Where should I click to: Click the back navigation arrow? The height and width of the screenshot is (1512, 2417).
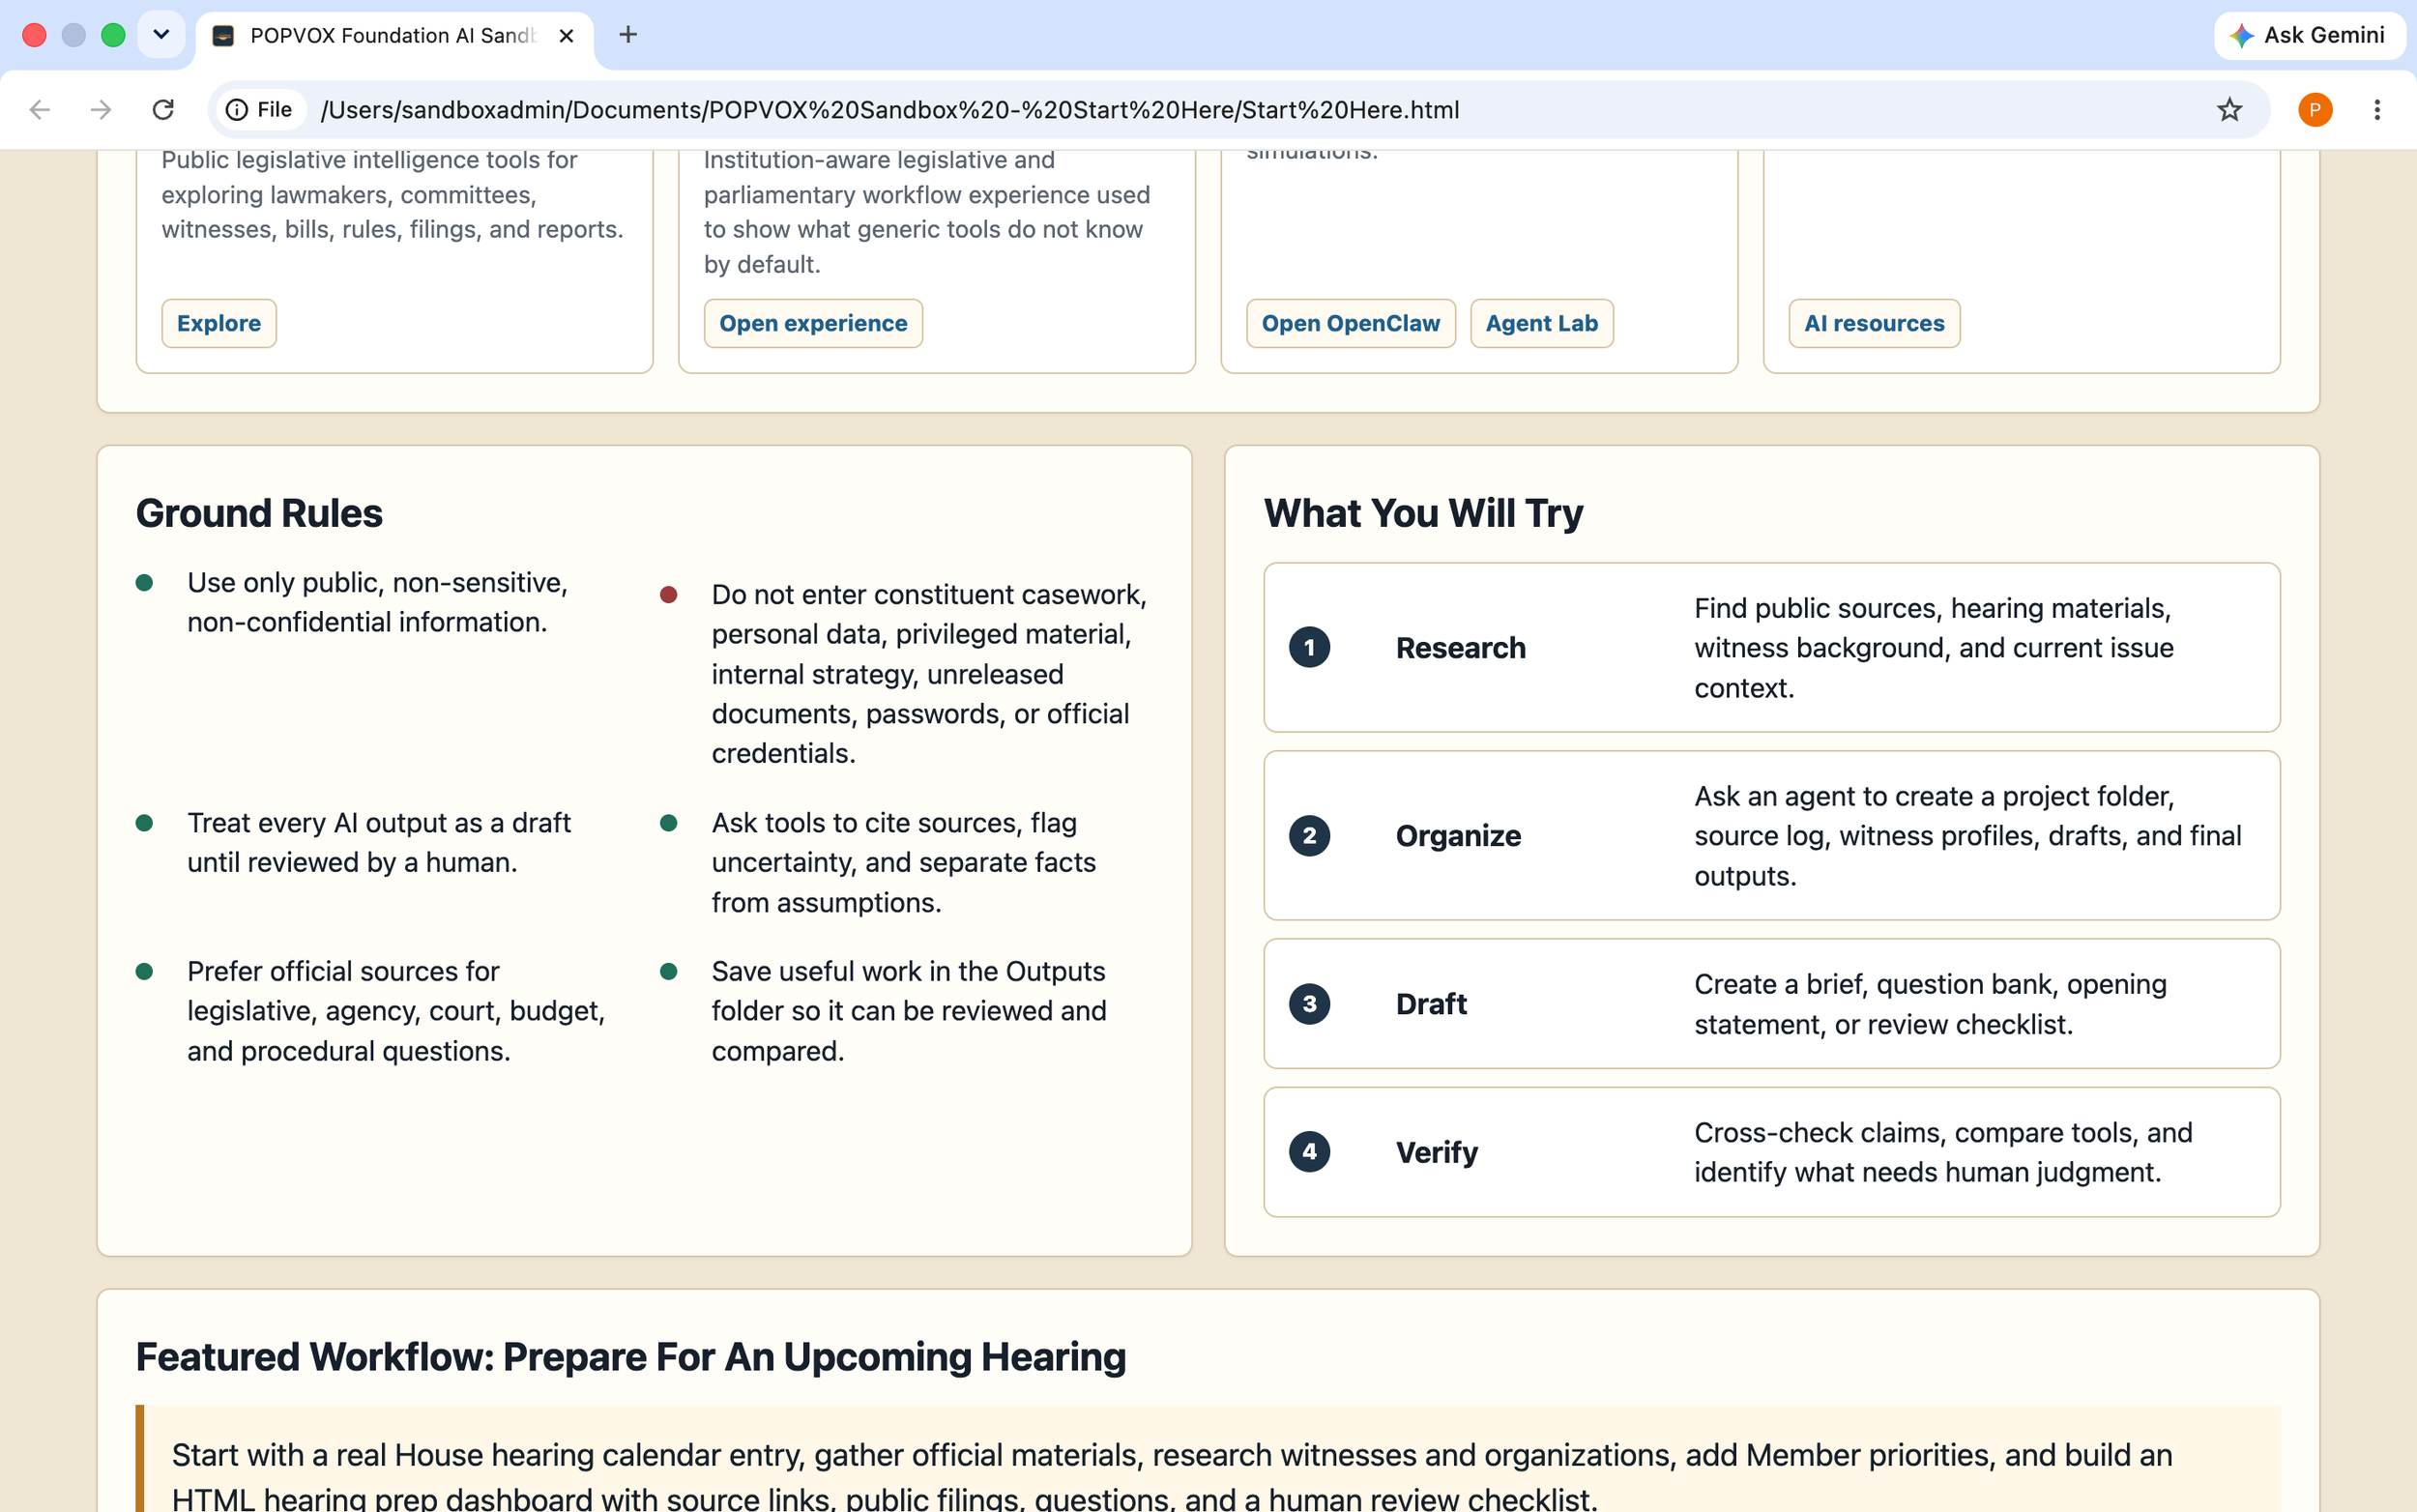pos(40,110)
